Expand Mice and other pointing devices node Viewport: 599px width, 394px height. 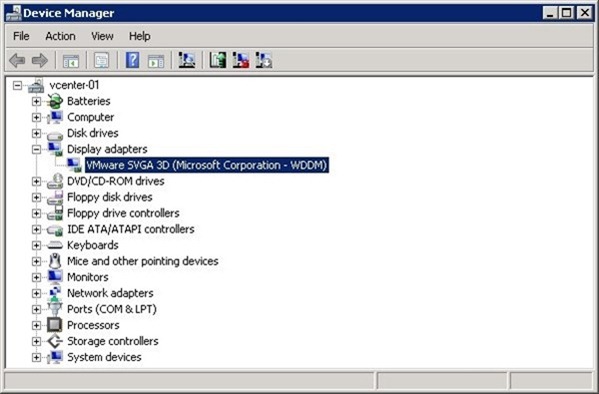click(36, 261)
